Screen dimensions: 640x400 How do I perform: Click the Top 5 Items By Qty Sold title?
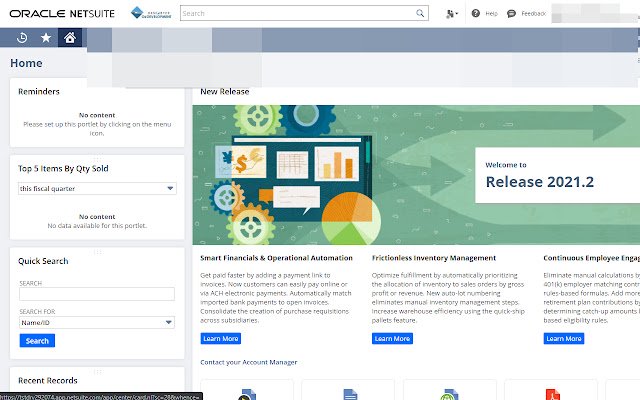[63, 169]
